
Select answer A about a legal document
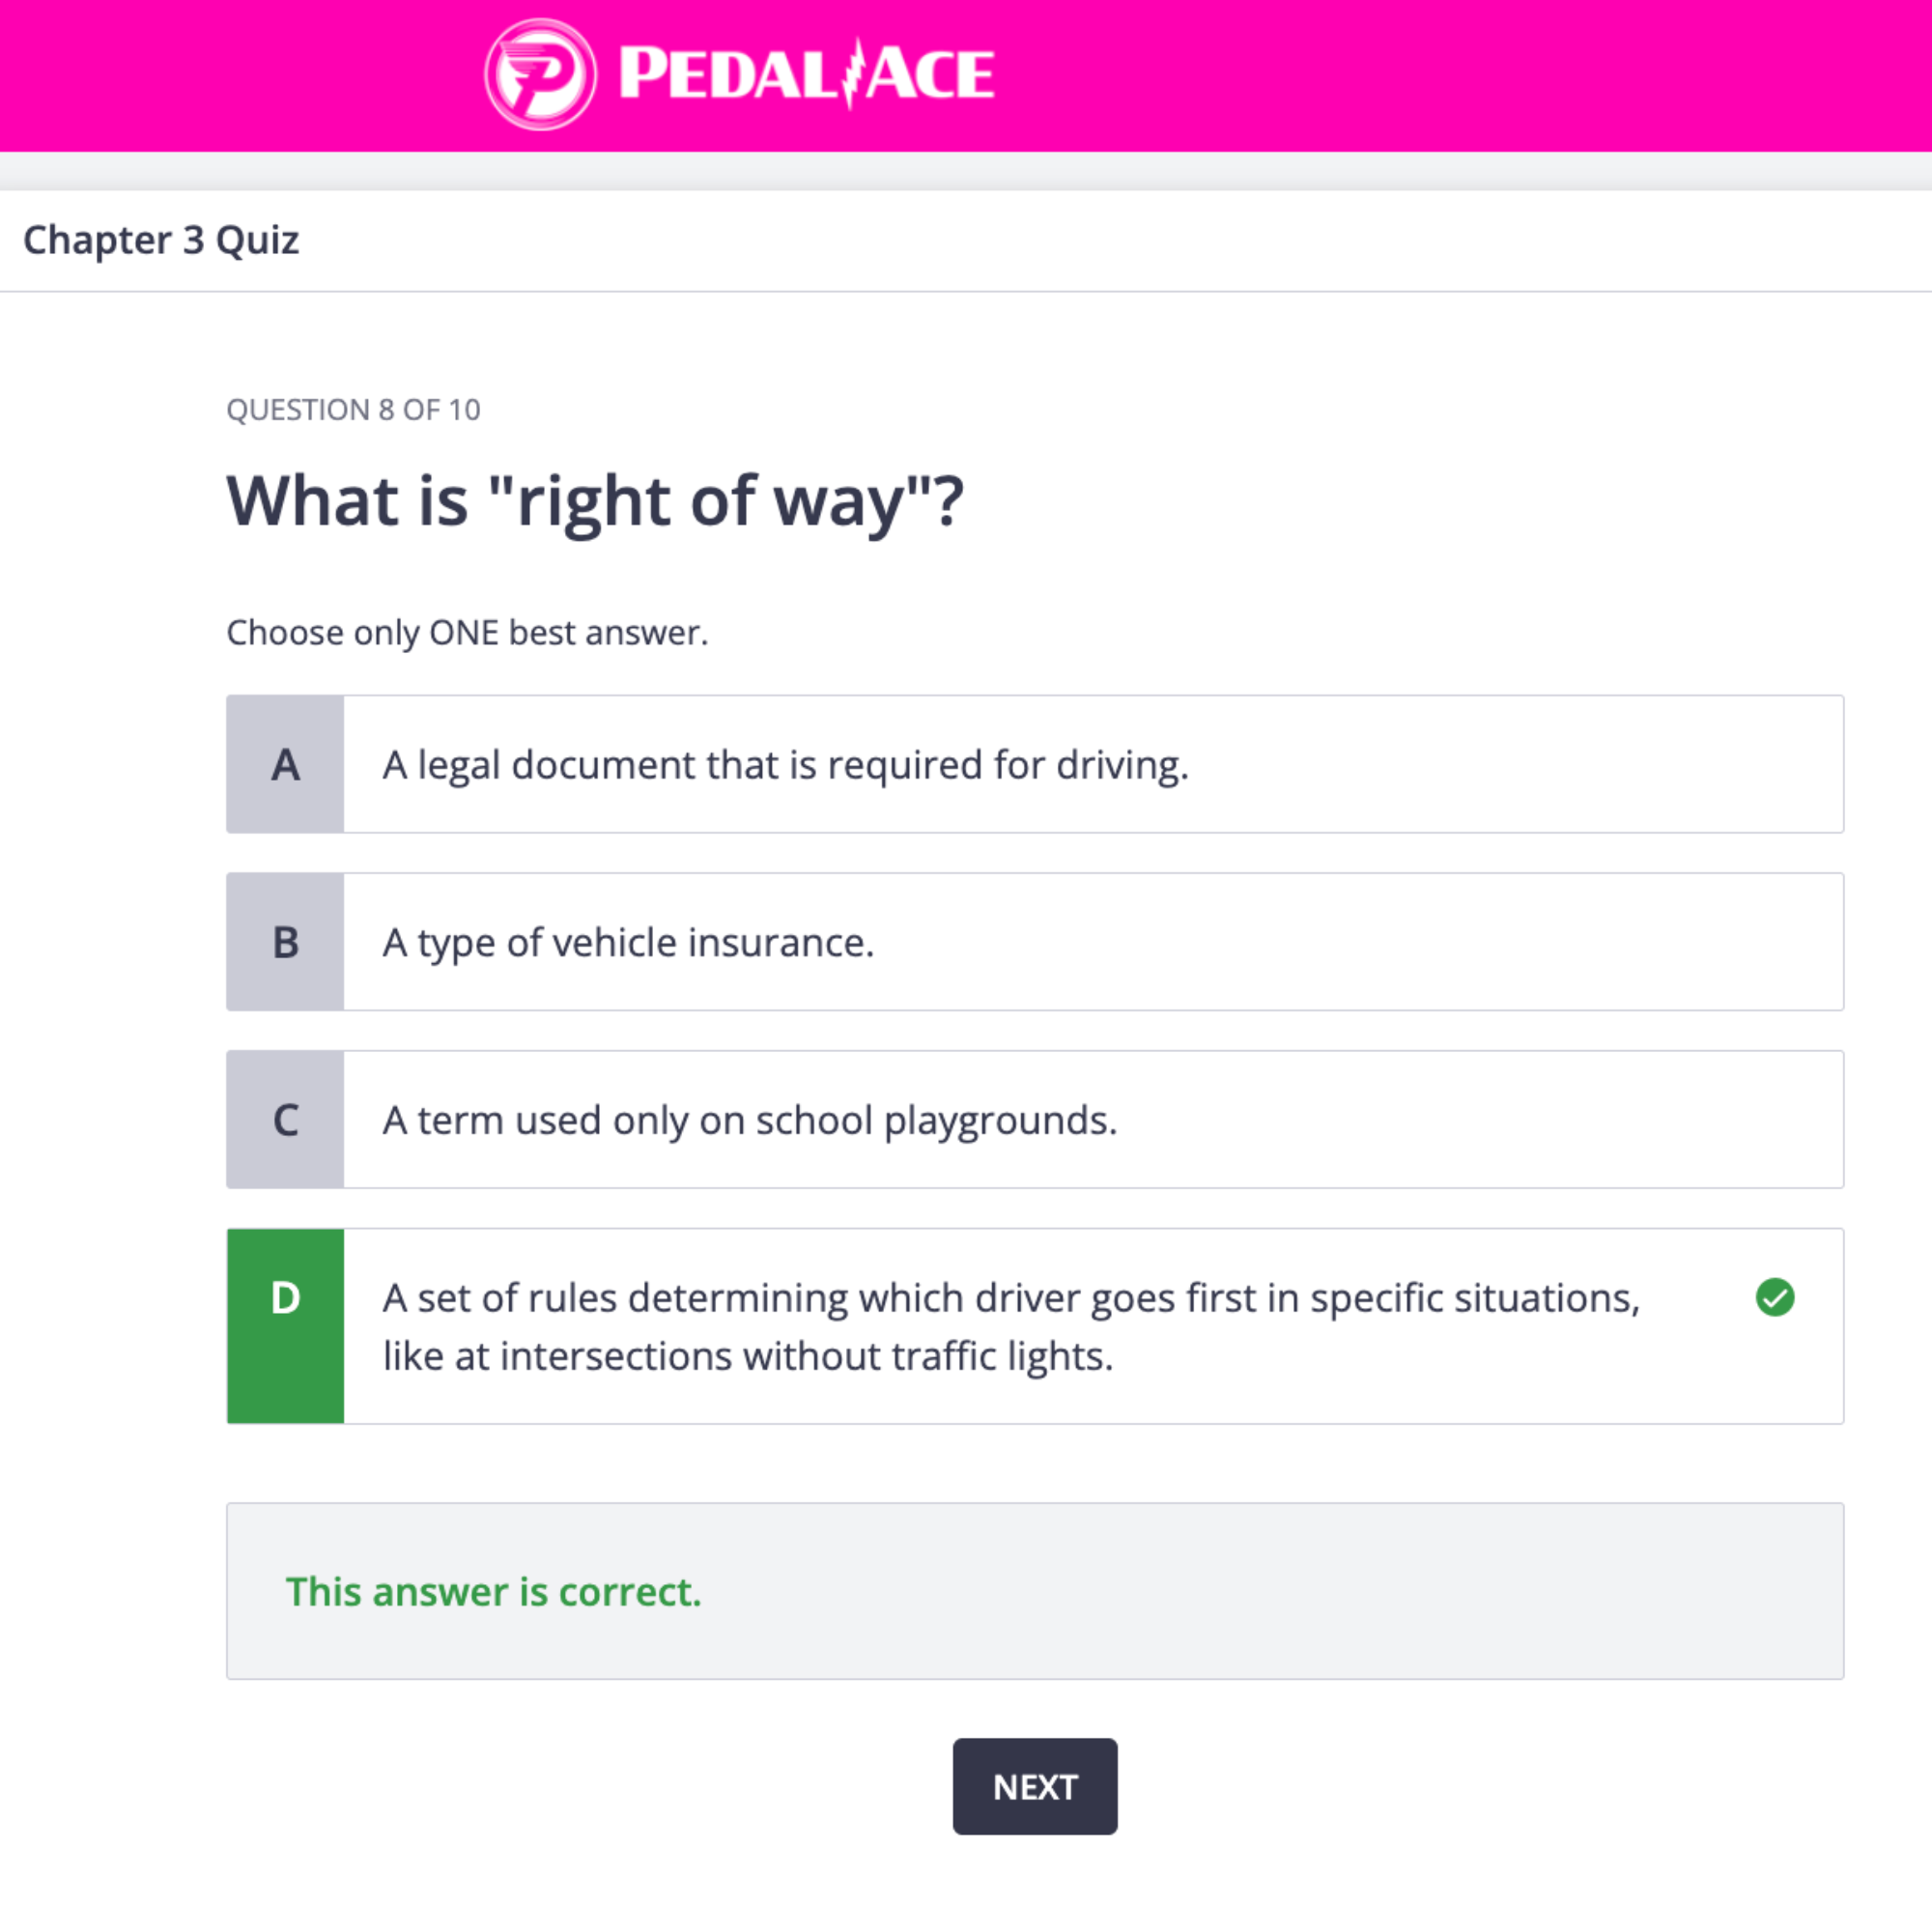900,764
